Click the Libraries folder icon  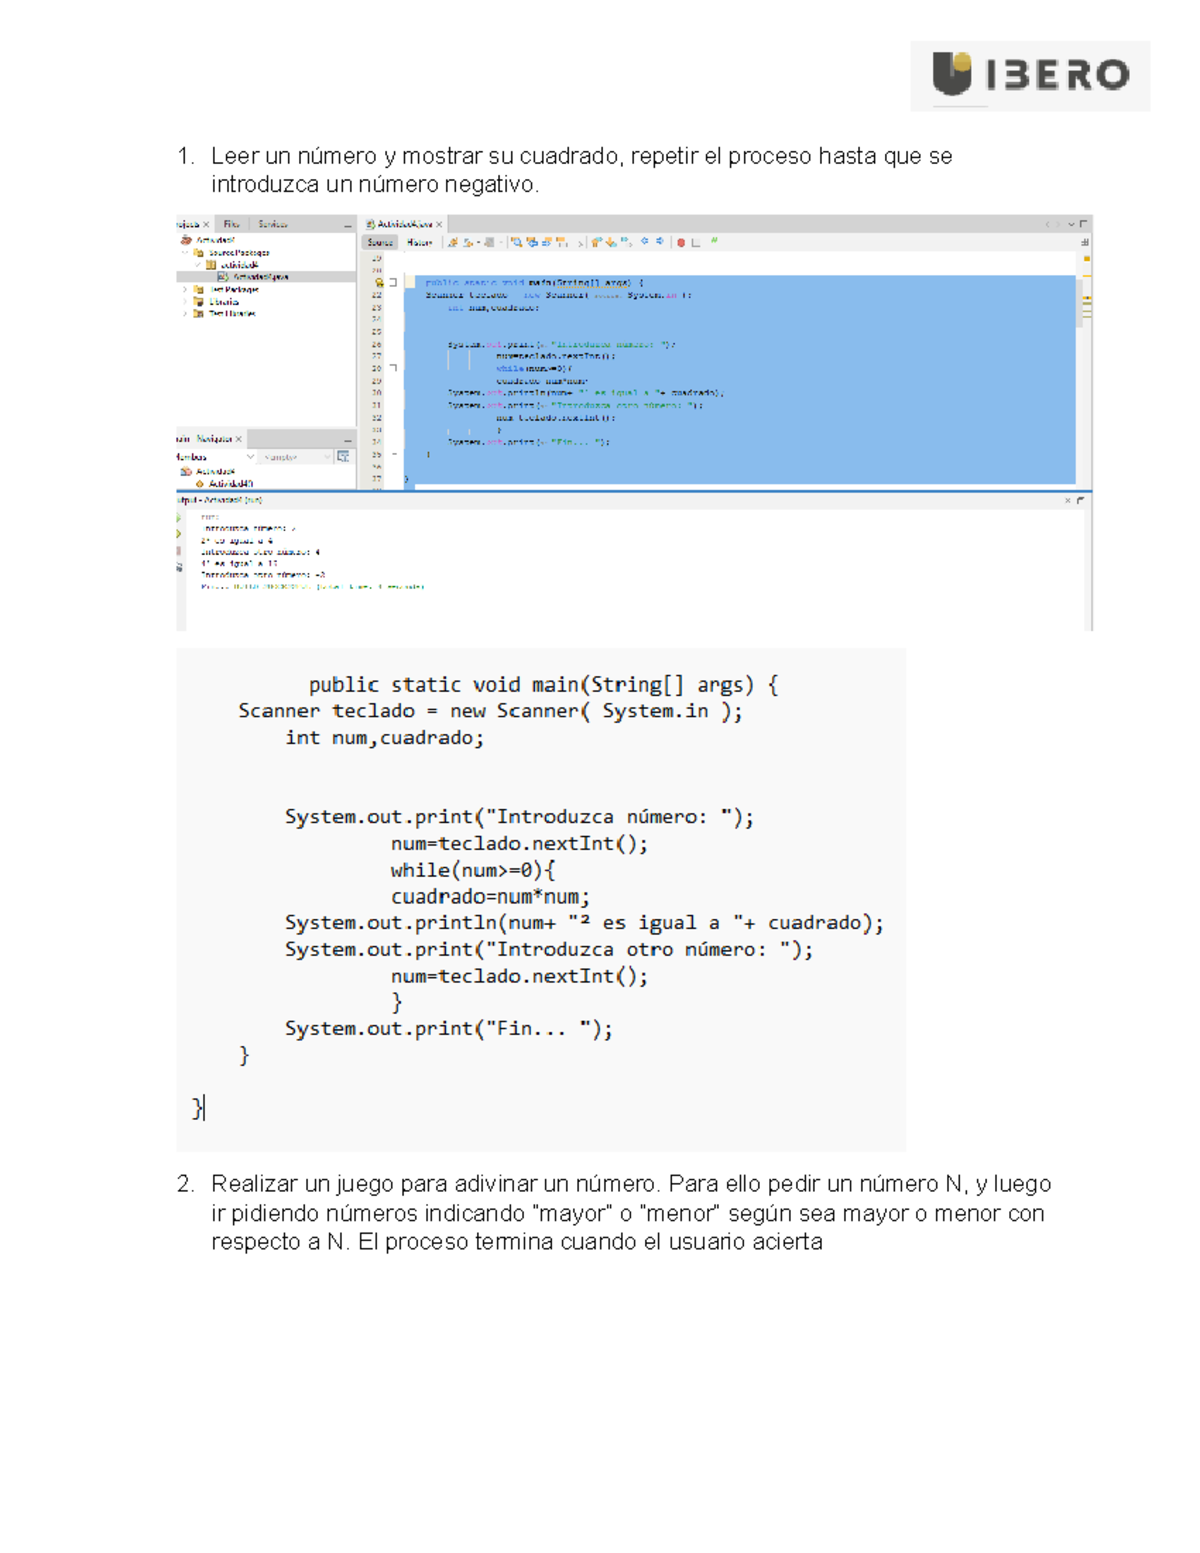tap(199, 301)
